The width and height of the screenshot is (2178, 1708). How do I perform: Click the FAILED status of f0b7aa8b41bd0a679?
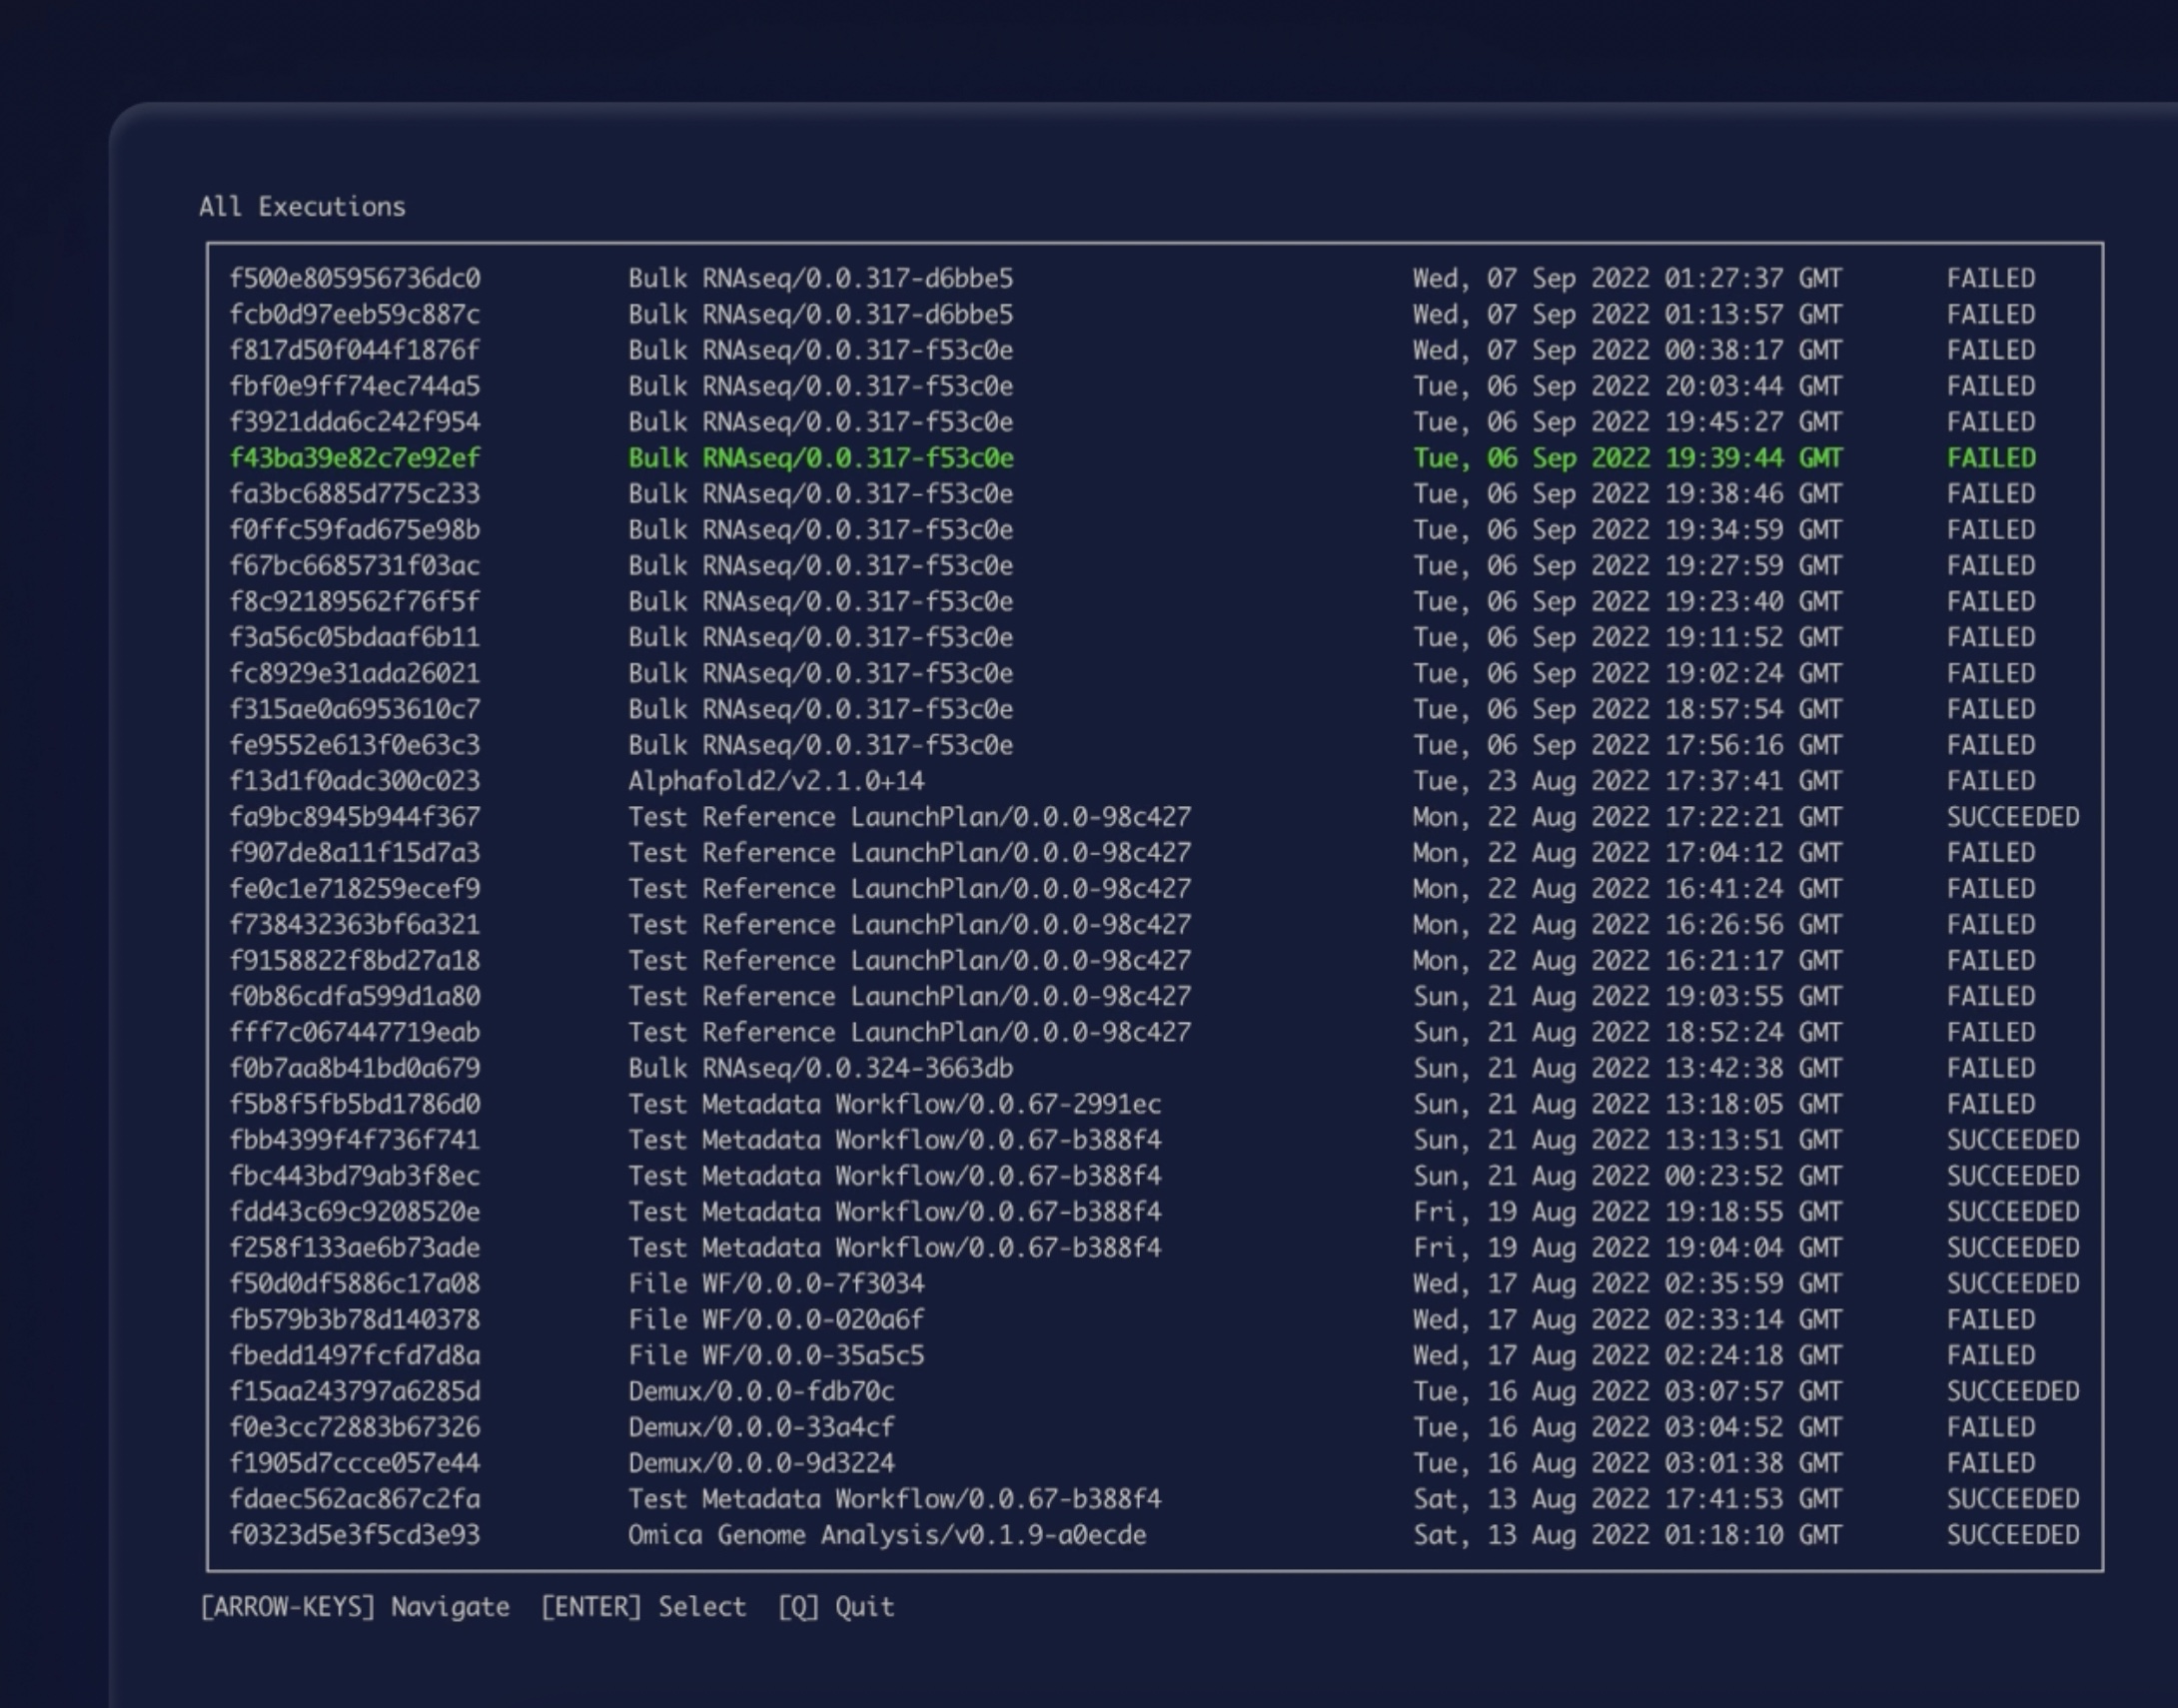pos(1990,1068)
